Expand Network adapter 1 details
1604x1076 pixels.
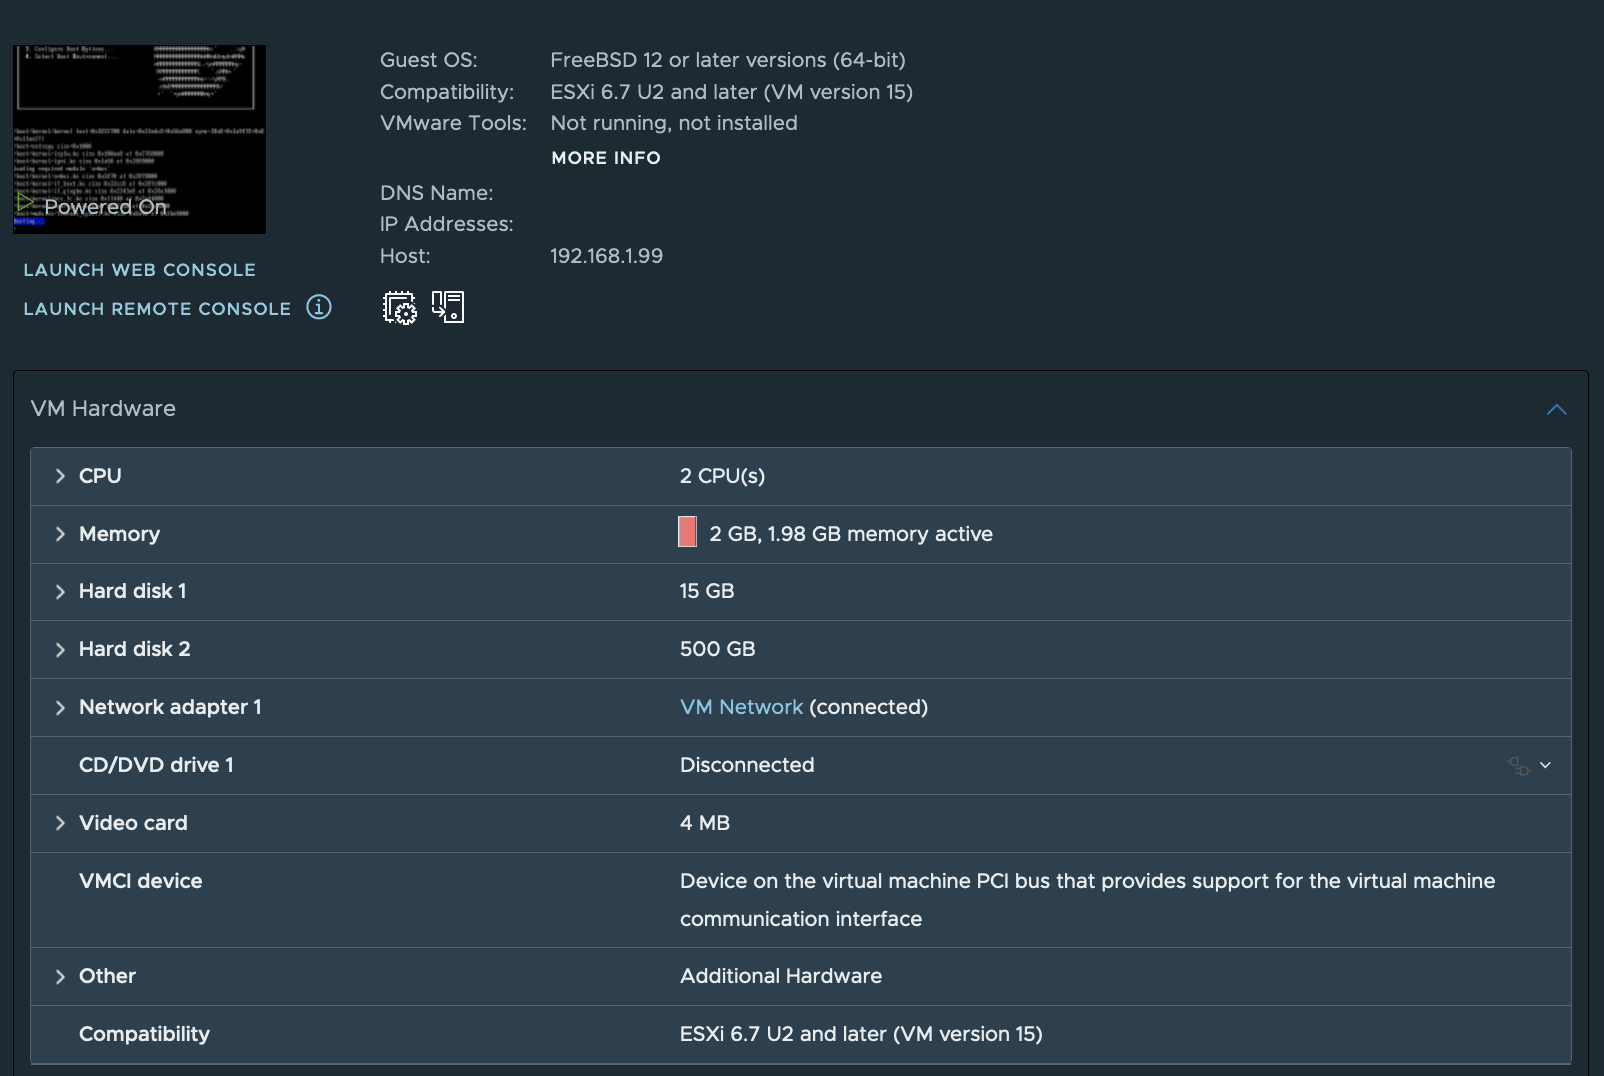tap(60, 708)
